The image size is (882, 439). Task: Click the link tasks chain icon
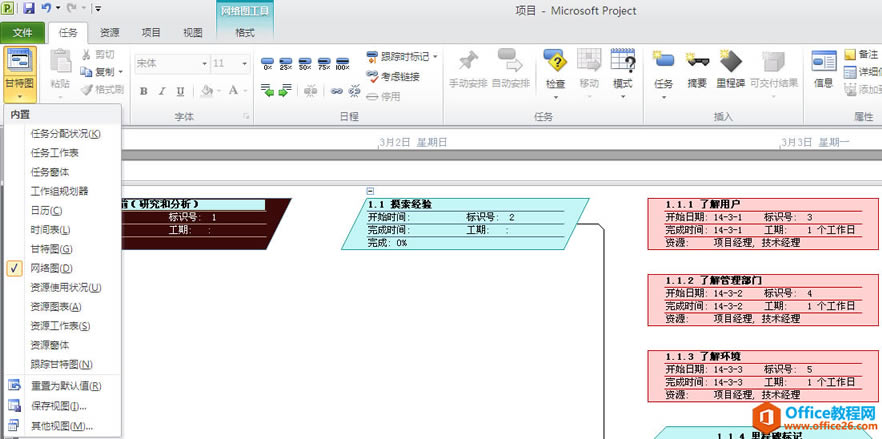click(336, 90)
